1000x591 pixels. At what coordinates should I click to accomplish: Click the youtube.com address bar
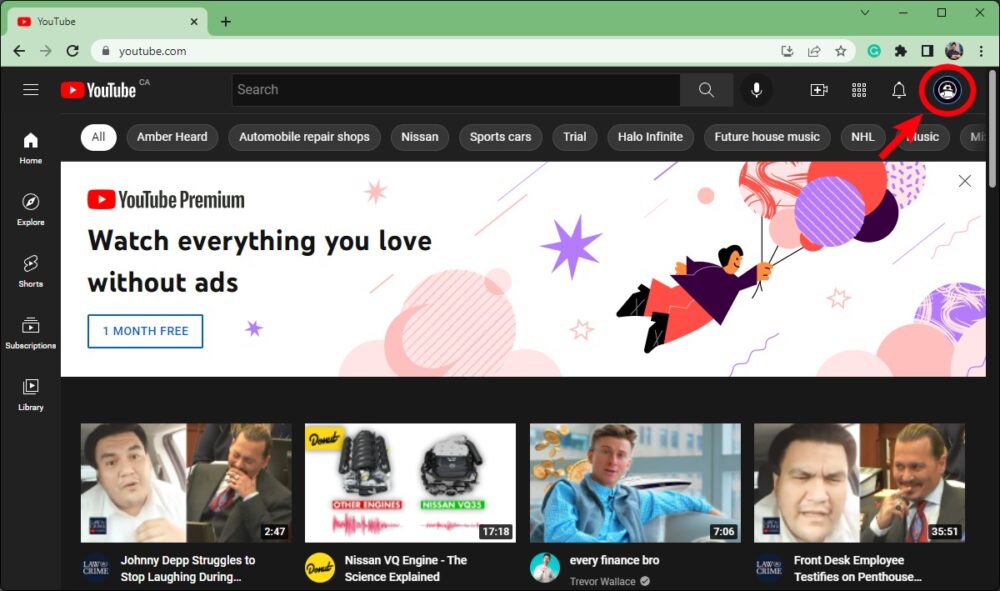[434, 51]
